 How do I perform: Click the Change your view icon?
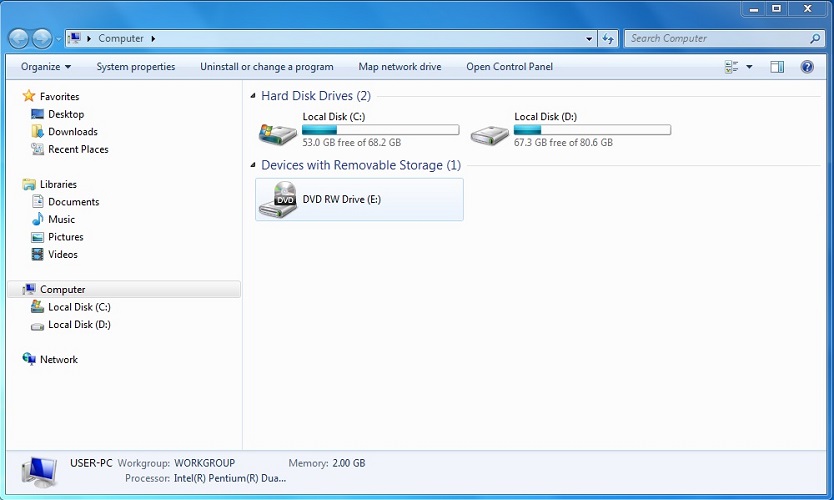coord(731,66)
